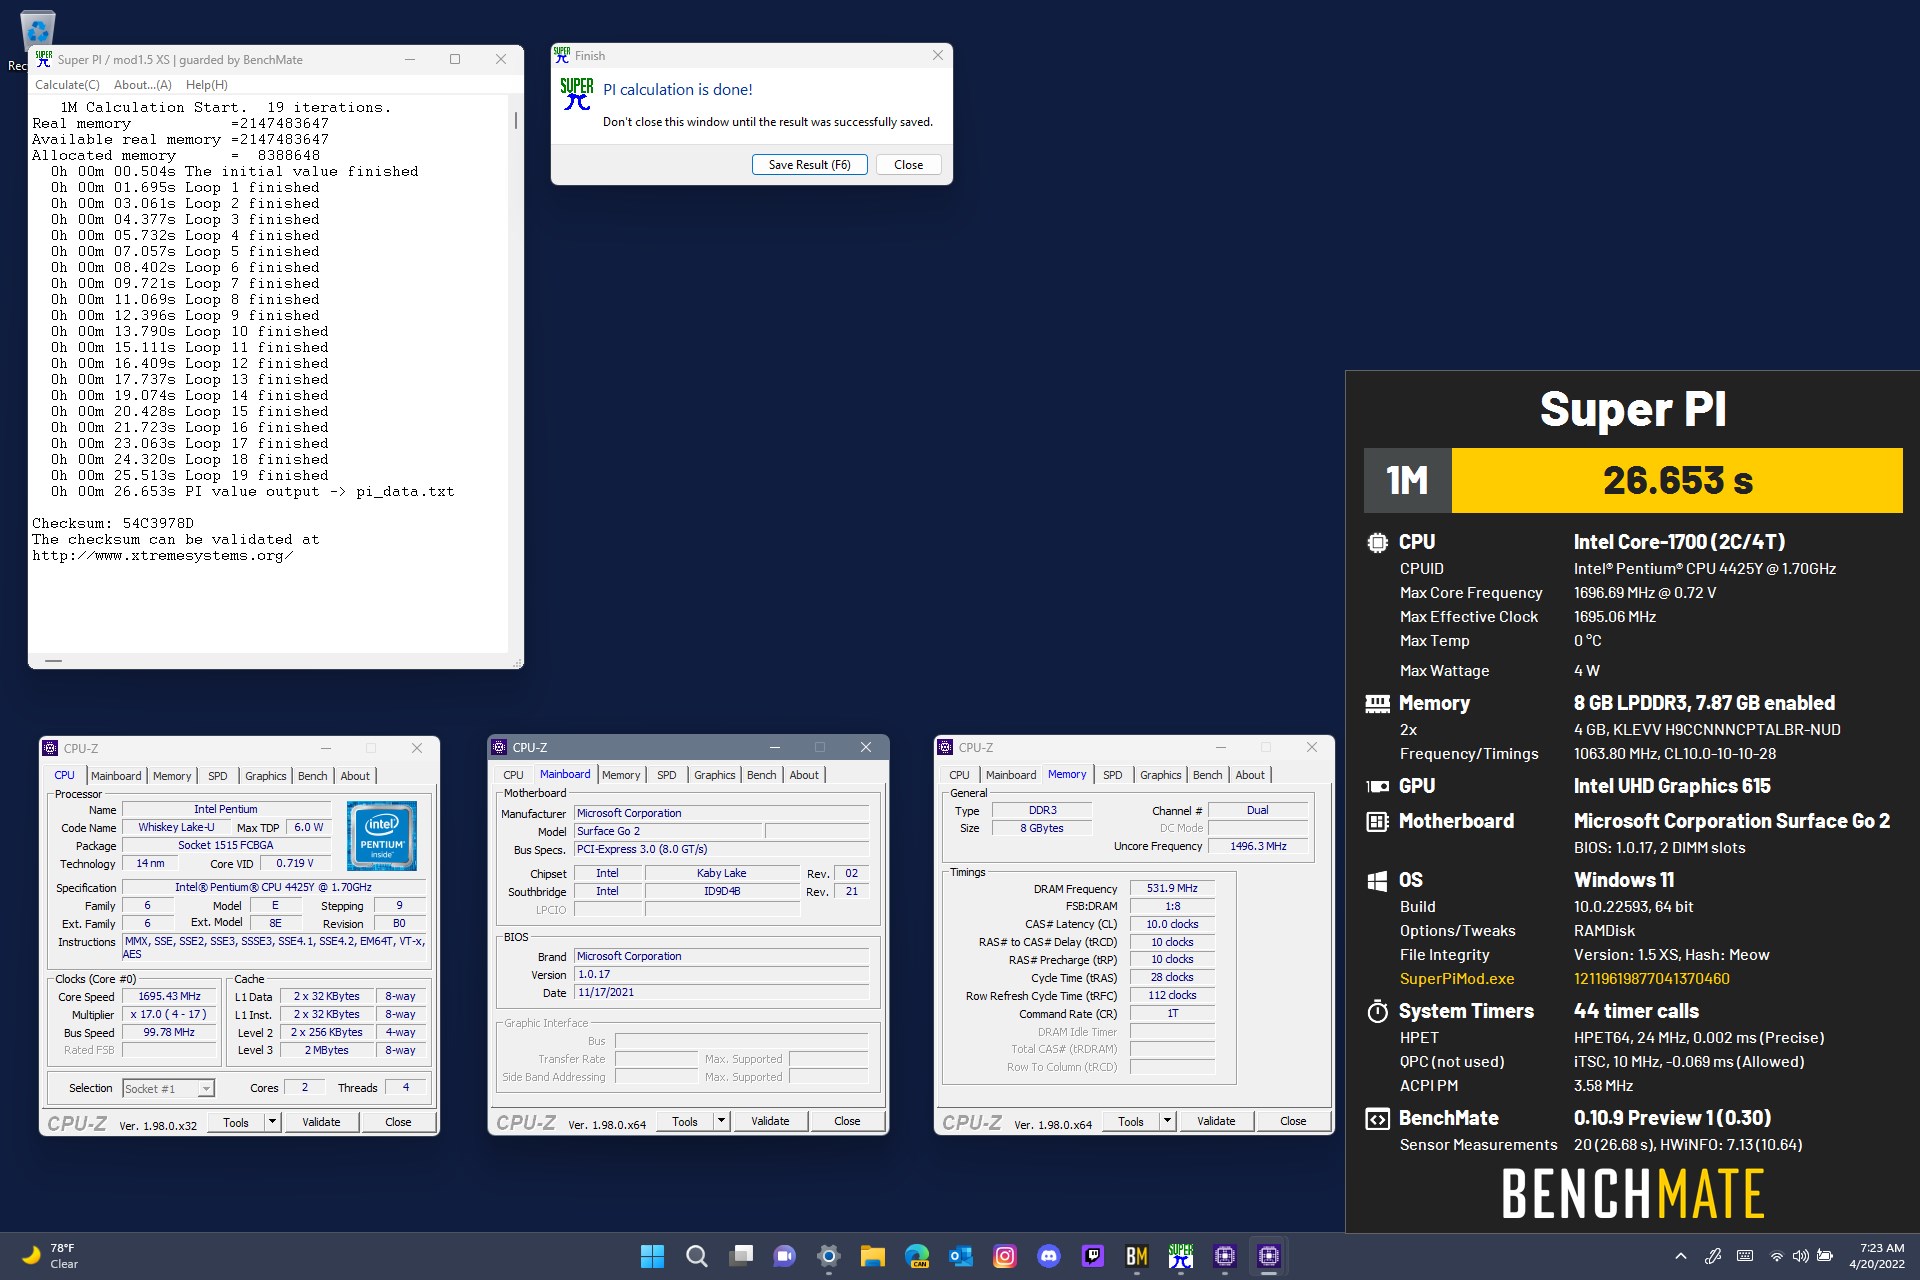Open Bench tab in the x32 CPU-Z window
Viewport: 1920px width, 1280px height.
tap(313, 776)
